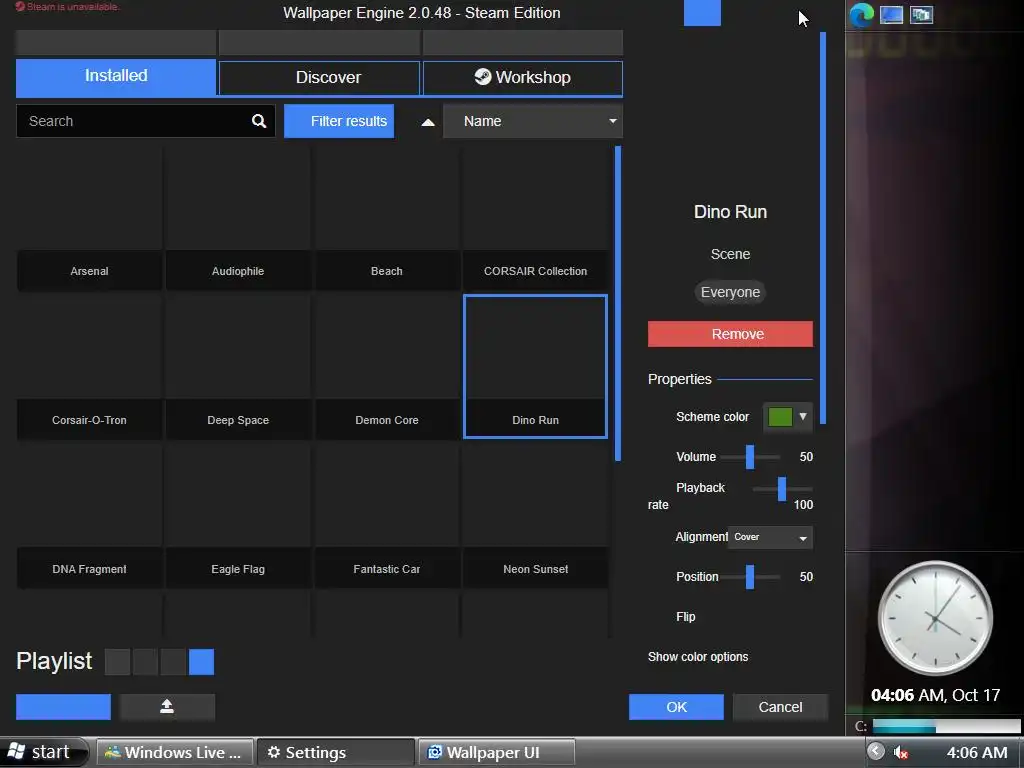Expand hidden tray icons arrow
Viewport: 1024px width, 768px height.
876,752
